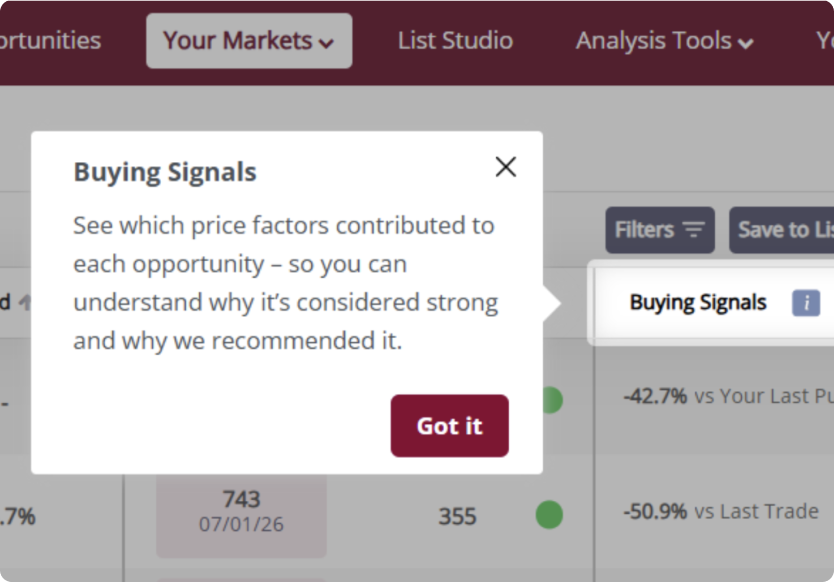Image resolution: width=834 pixels, height=582 pixels.
Task: Click the filter lines icon
Action: pyautogui.click(x=694, y=230)
